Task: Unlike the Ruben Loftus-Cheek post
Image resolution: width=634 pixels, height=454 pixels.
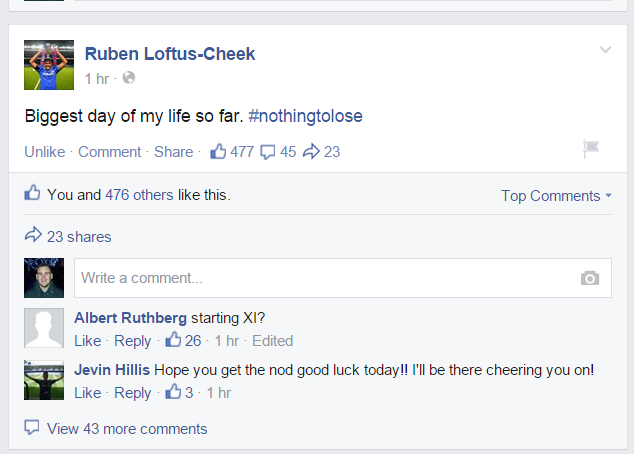Action: [45, 152]
